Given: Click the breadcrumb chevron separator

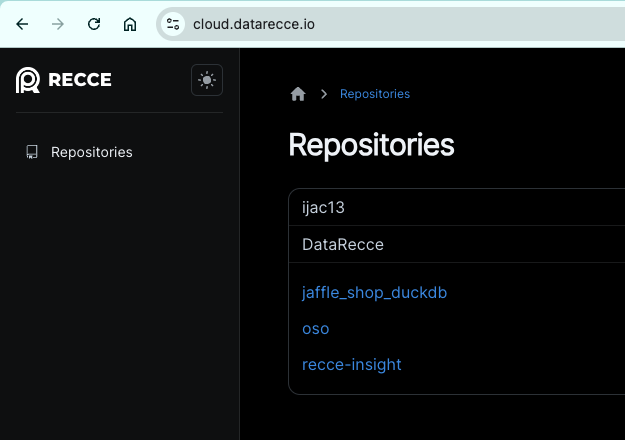Looking at the screenshot, I should coord(324,94).
